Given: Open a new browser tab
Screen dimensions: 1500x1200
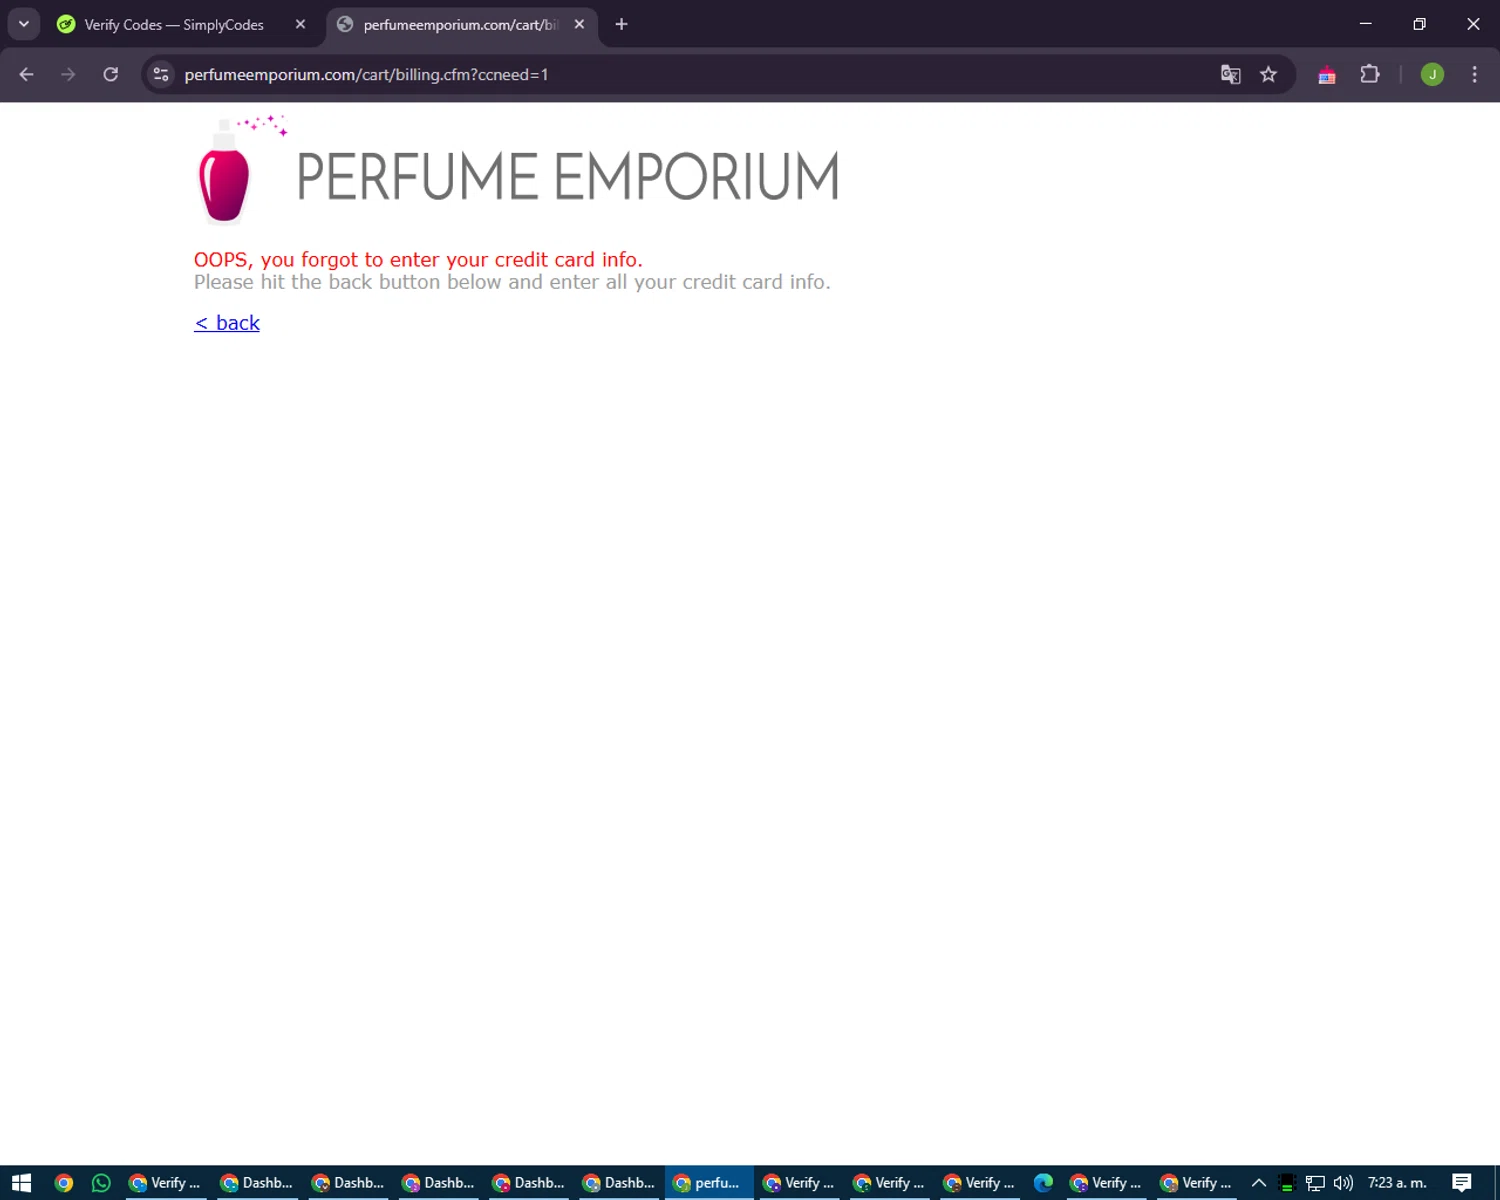Looking at the screenshot, I should coord(621,24).
